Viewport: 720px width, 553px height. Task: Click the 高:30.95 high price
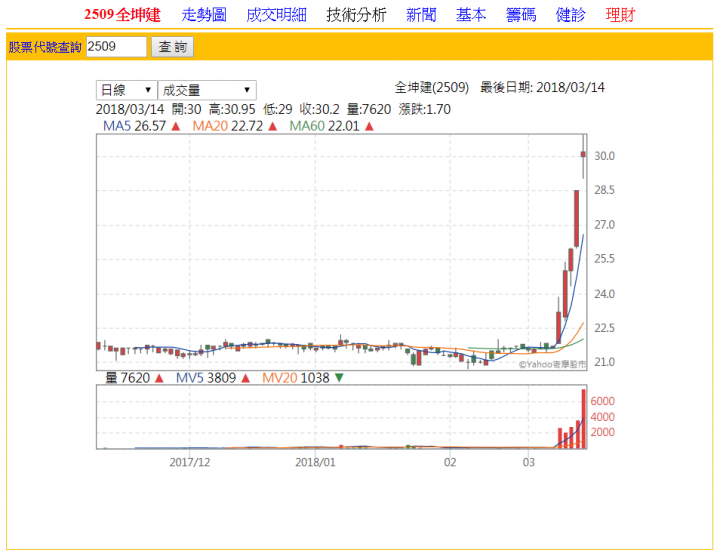[x=232, y=109]
